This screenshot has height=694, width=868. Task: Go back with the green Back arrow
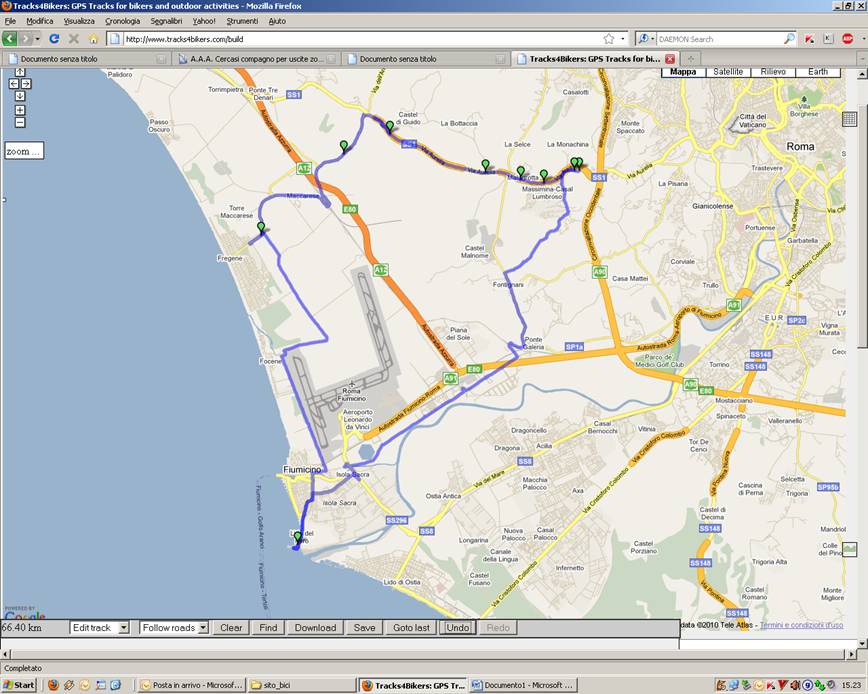pos(9,39)
